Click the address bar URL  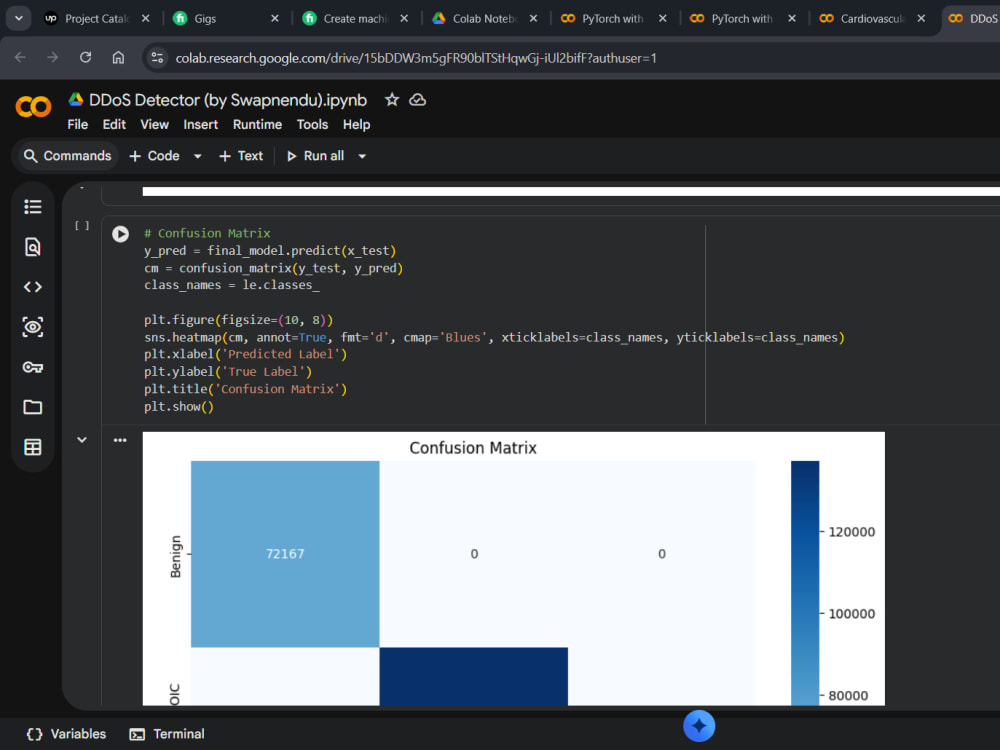pyautogui.click(x=416, y=58)
